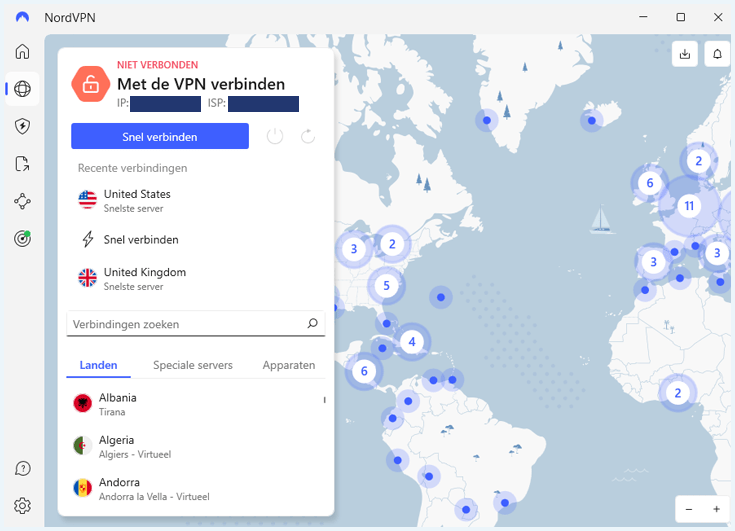735x531 pixels.
Task: Select recent Snel verbinden lightning entry
Action: (x=195, y=239)
